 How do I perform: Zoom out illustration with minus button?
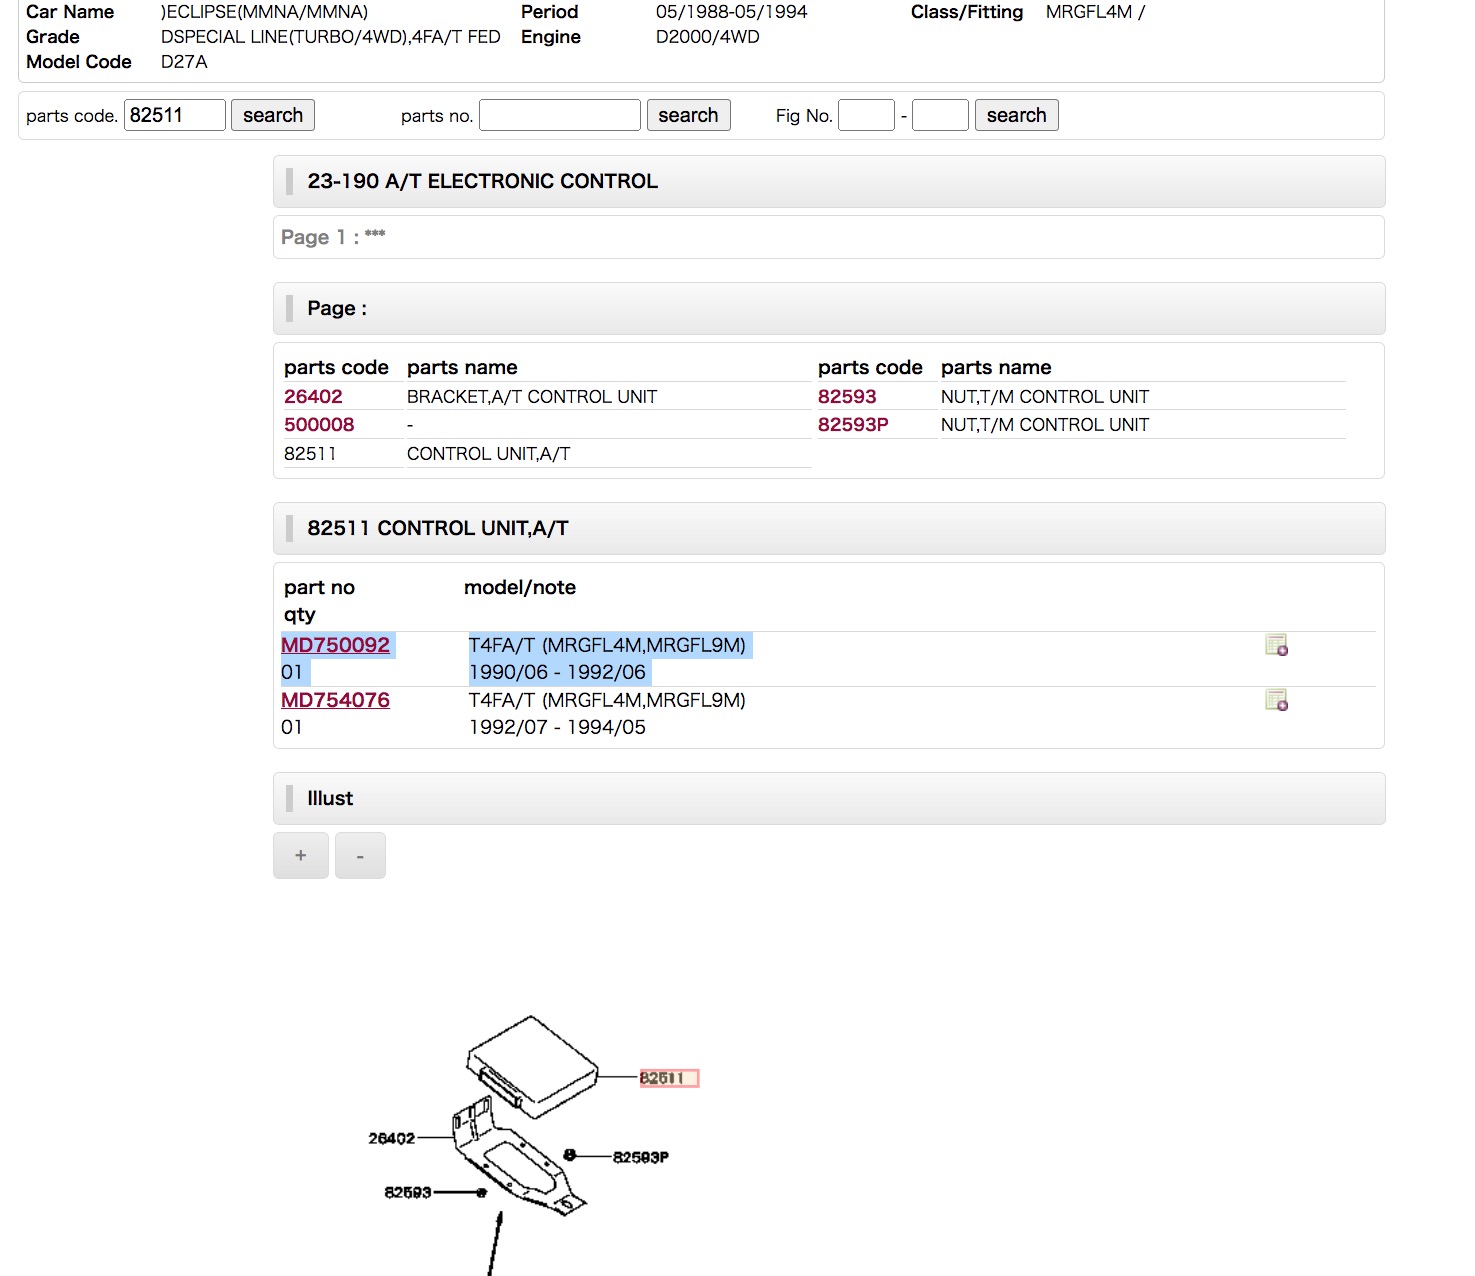tap(360, 856)
